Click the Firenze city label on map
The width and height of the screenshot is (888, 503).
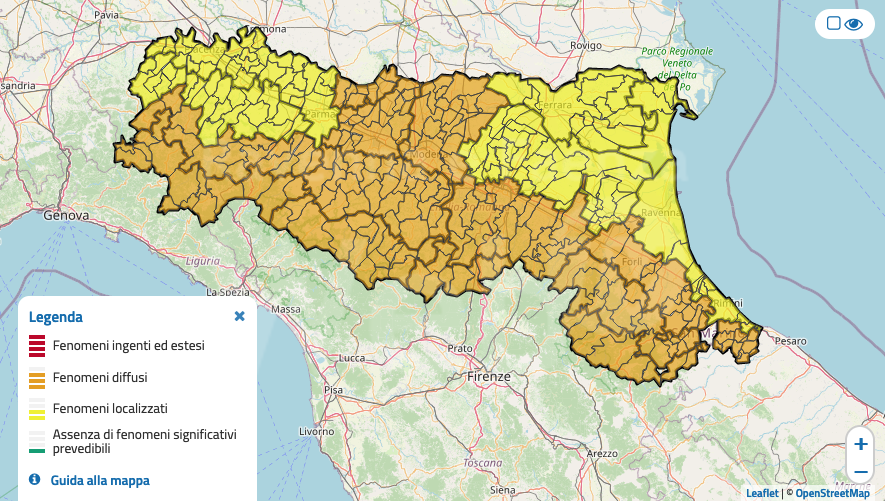pos(488,377)
